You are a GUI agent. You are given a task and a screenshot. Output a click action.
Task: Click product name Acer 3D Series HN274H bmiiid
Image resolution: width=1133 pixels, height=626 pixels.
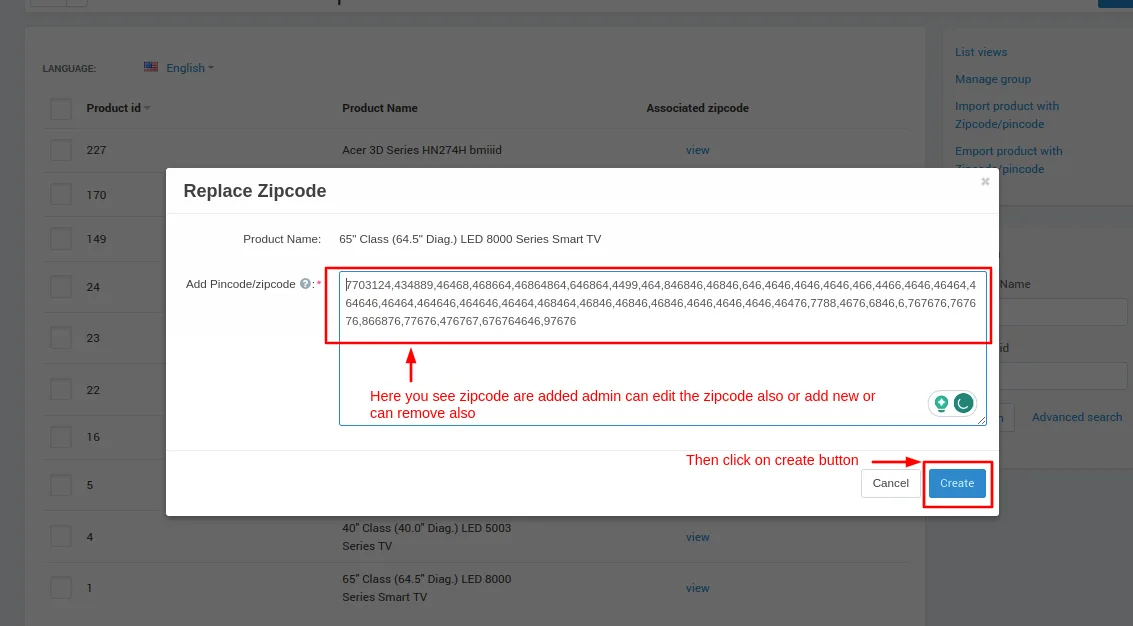point(421,150)
